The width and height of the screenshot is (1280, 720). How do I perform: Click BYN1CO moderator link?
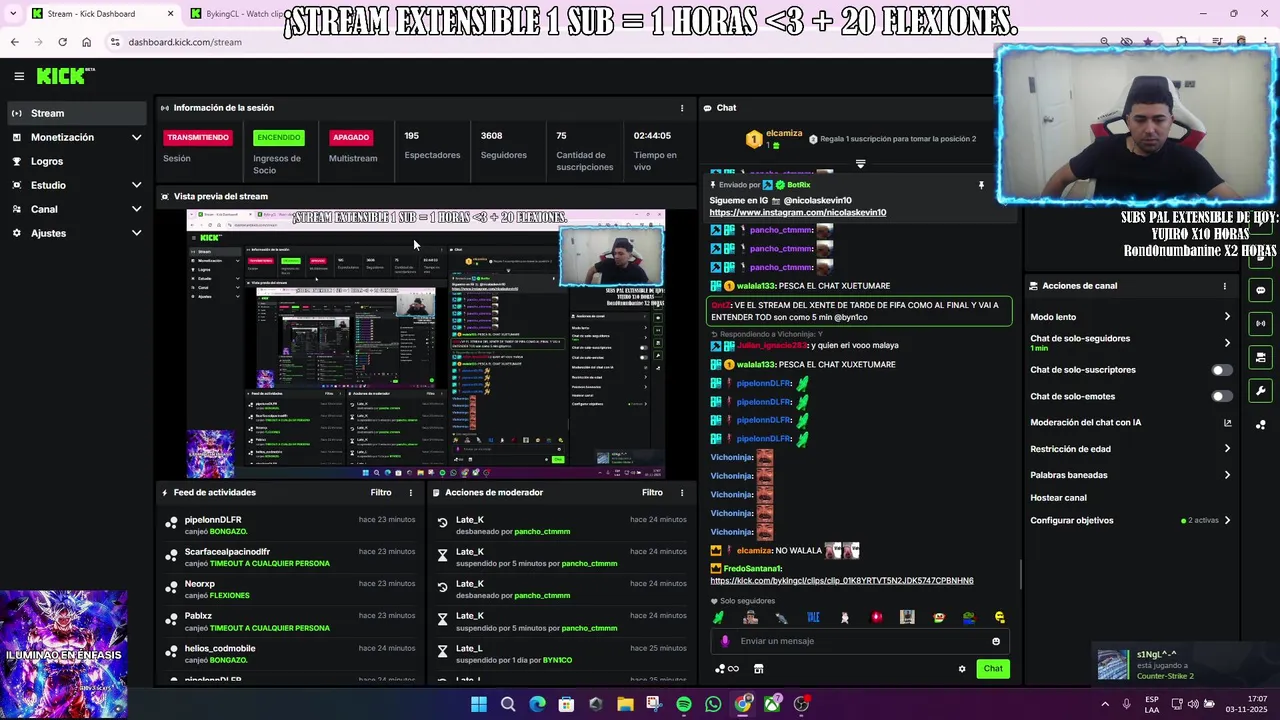point(557,659)
